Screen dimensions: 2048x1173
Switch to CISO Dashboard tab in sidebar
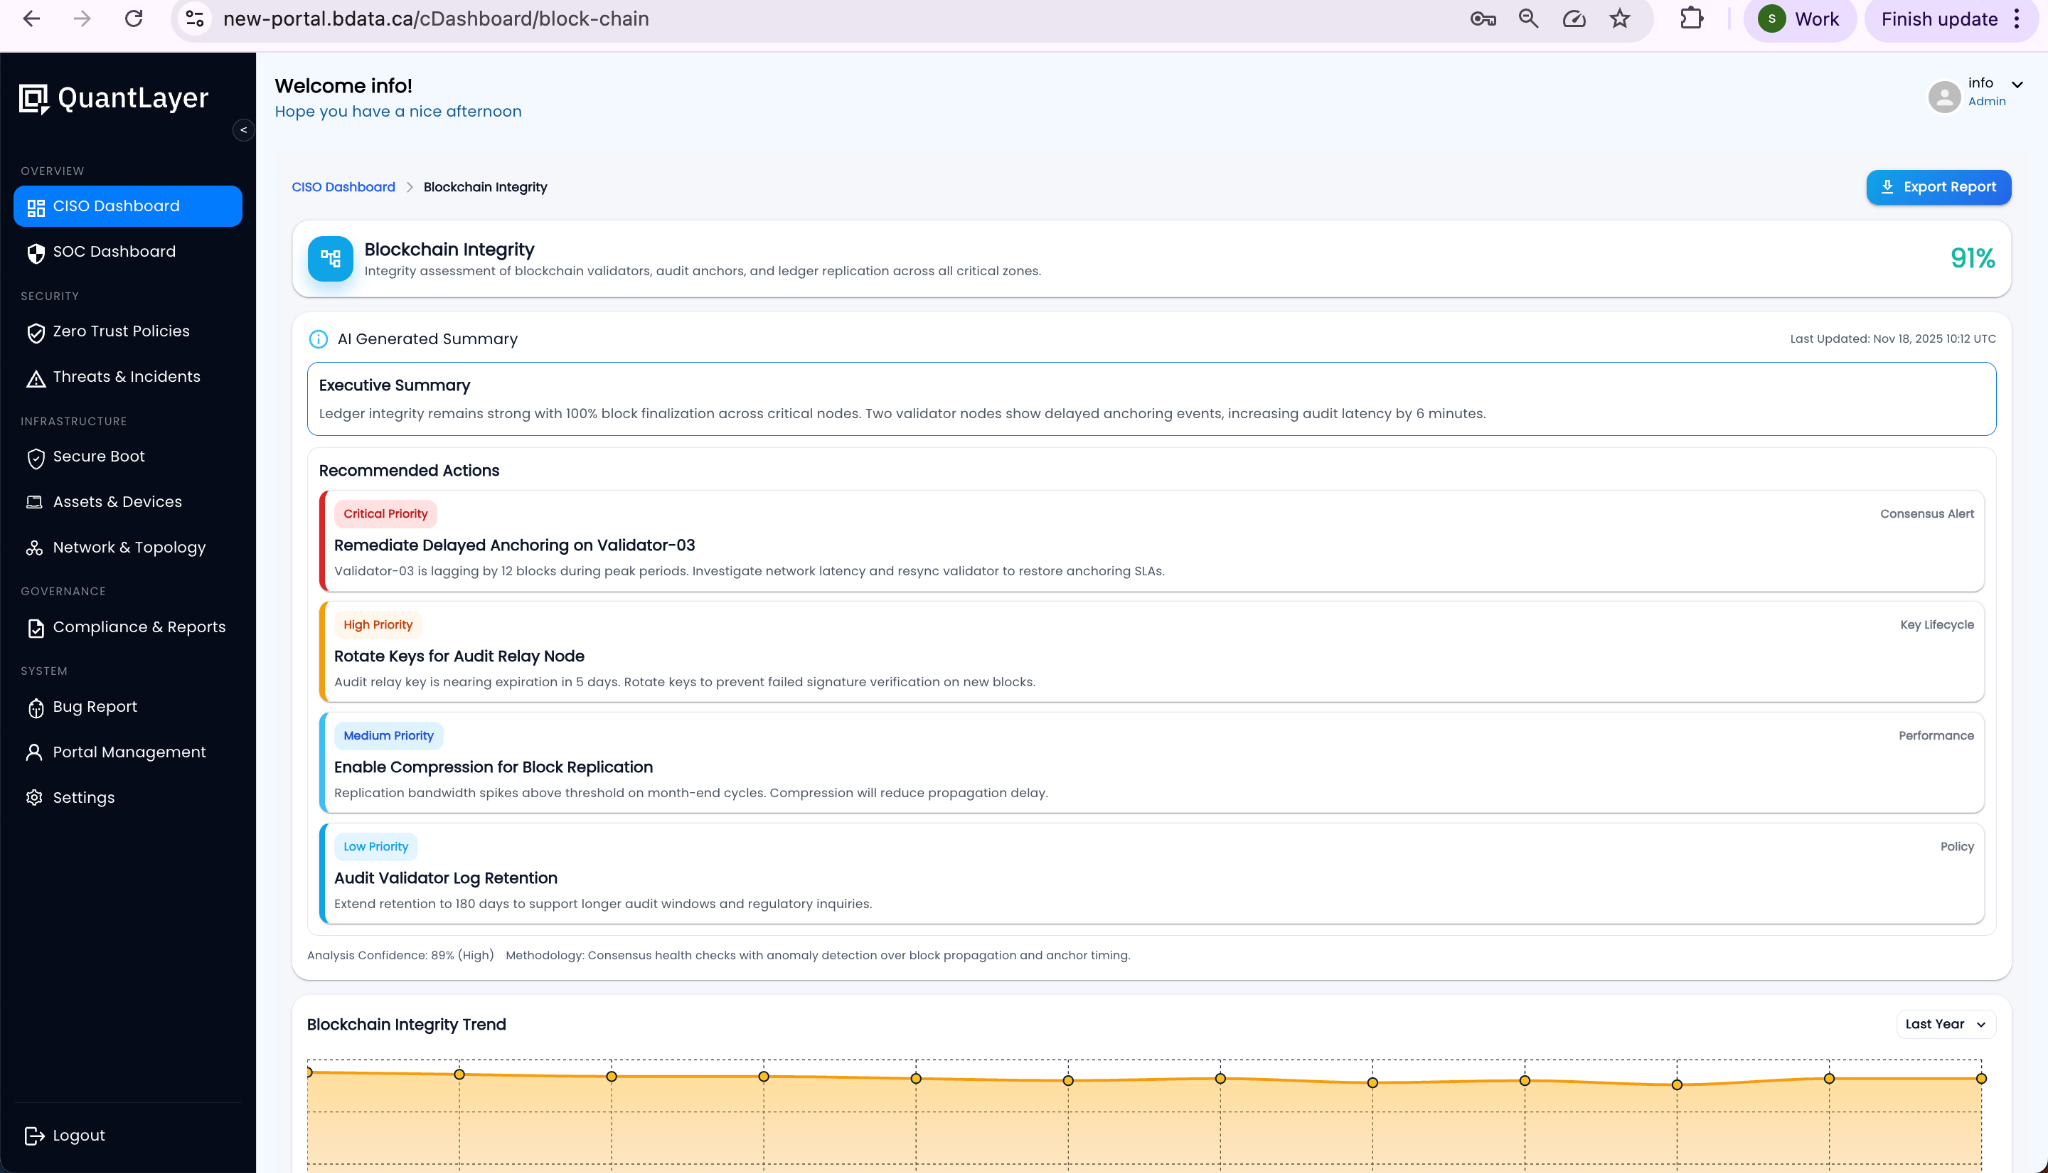116,206
